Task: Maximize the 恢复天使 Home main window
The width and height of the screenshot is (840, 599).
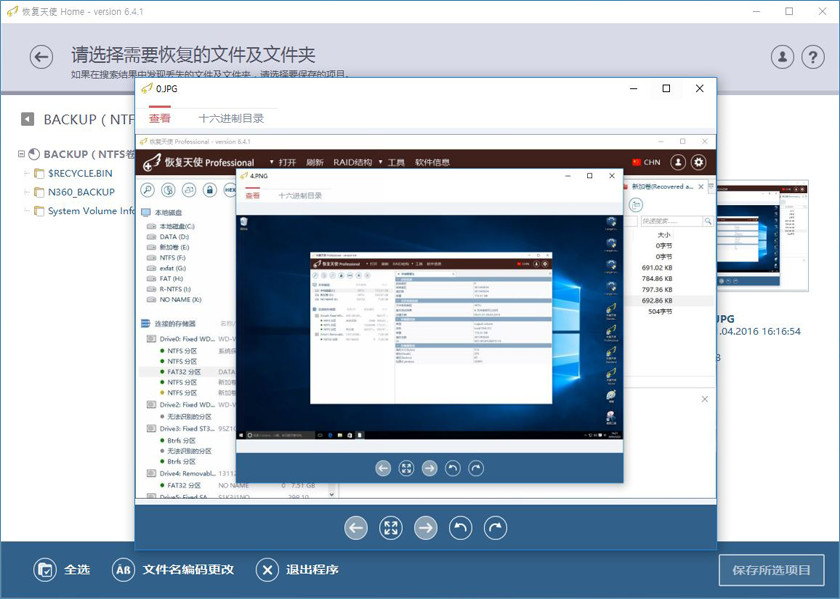Action: click(x=789, y=11)
